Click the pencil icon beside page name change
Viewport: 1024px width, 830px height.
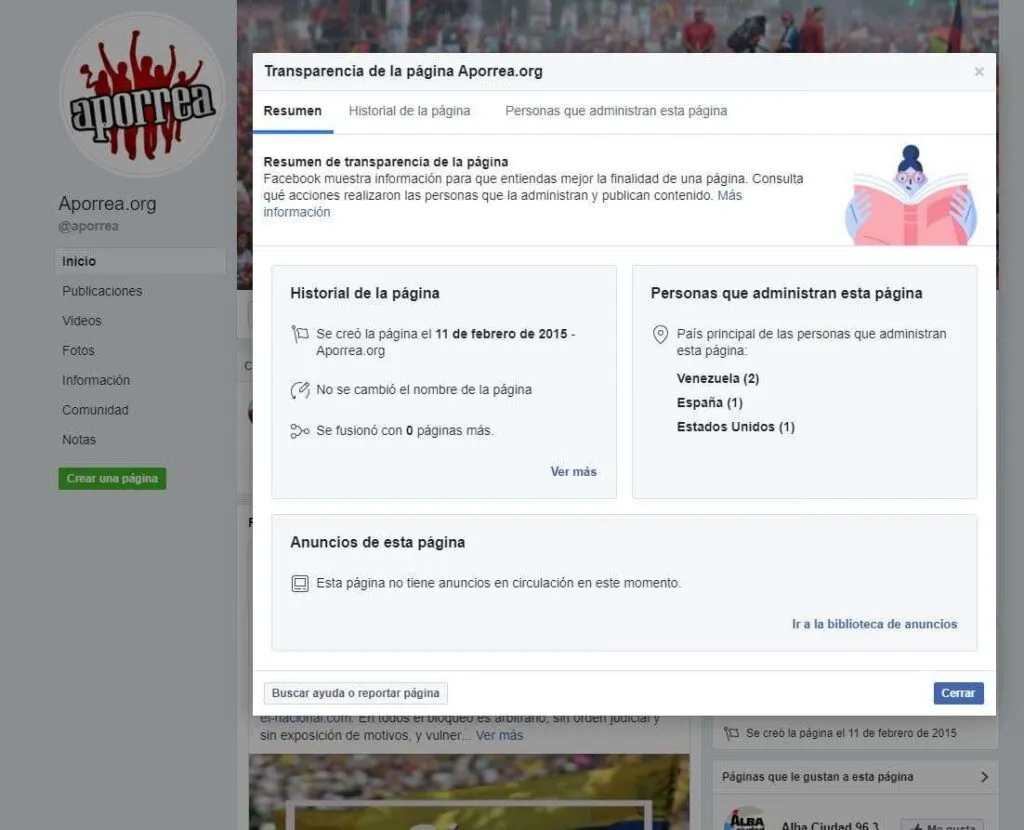300,390
